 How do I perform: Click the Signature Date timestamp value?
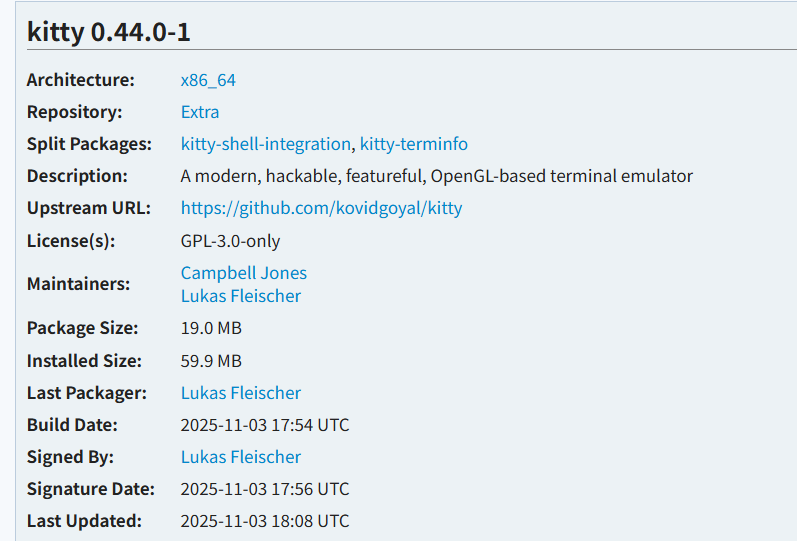click(x=265, y=489)
